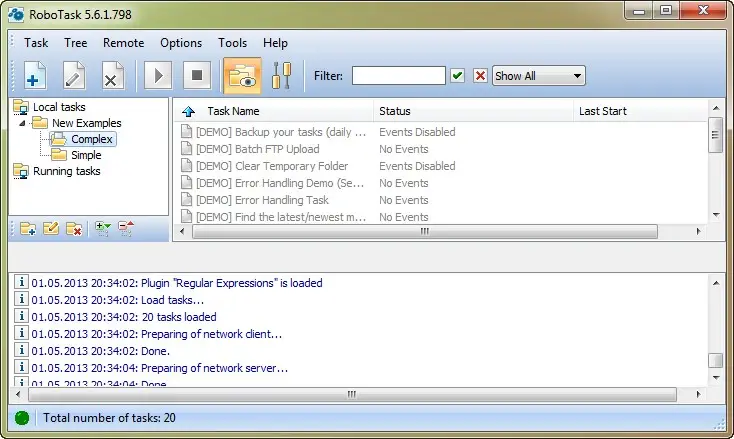This screenshot has width=734, height=439.
Task: Open the Help menu
Action: point(275,43)
